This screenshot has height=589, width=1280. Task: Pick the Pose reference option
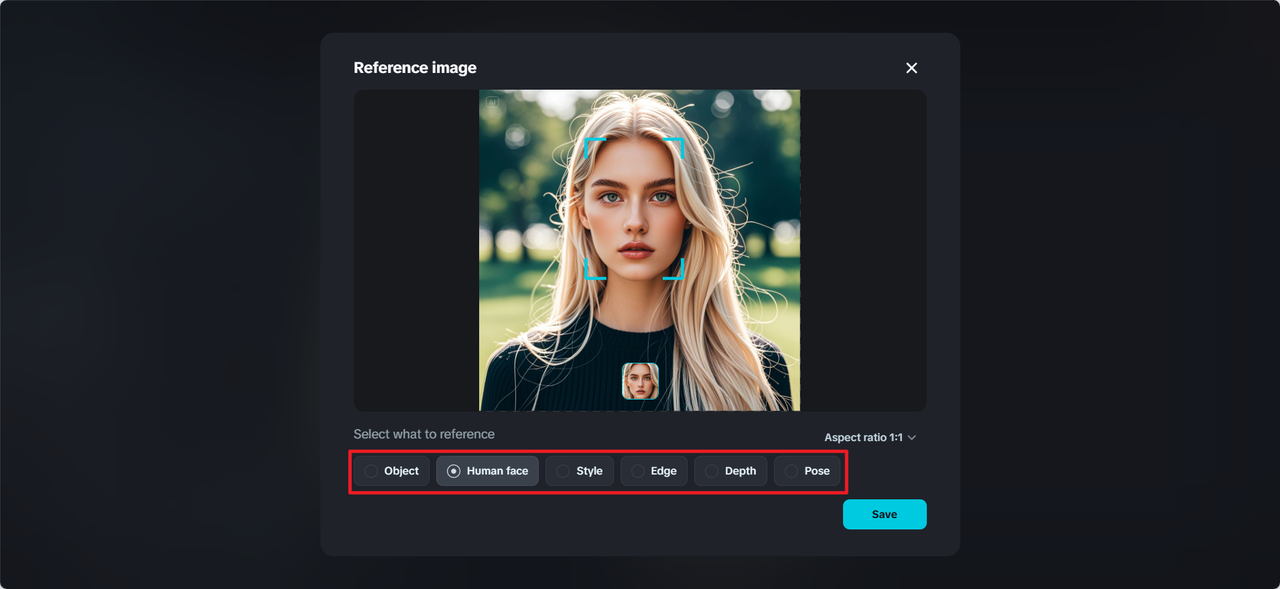point(807,471)
